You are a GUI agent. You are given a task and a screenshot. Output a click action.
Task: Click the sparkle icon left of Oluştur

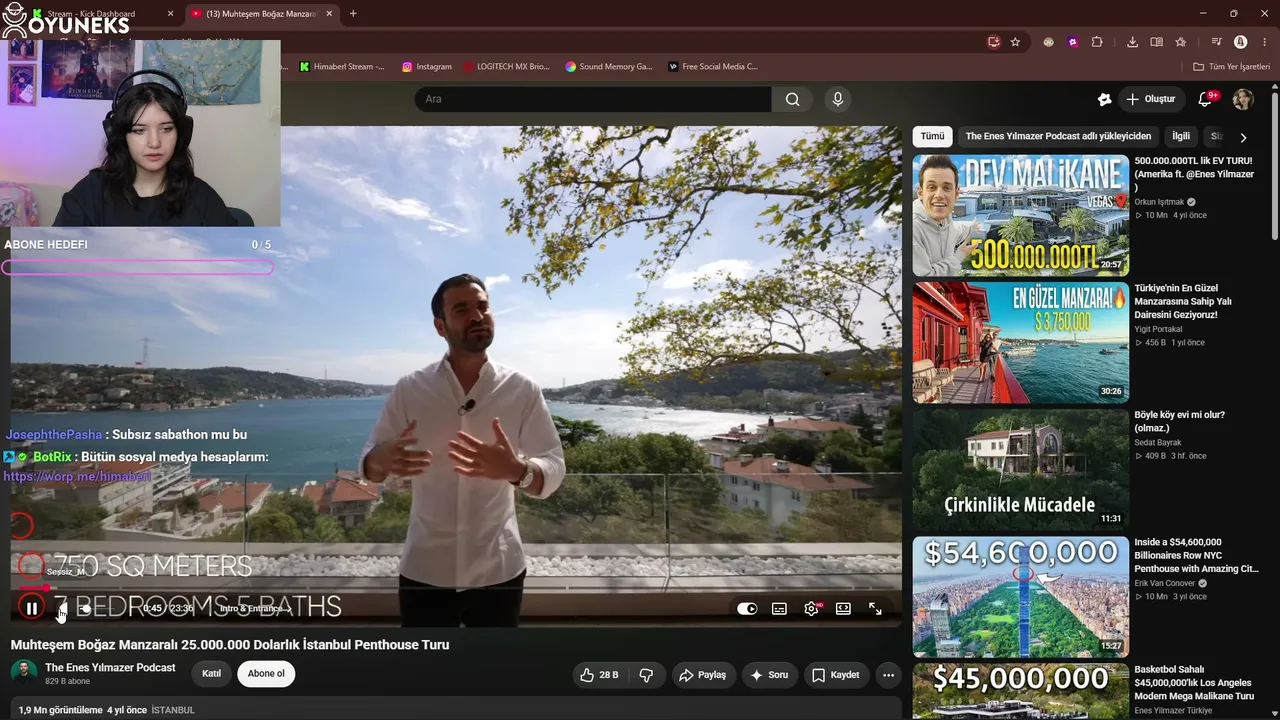tap(1104, 99)
